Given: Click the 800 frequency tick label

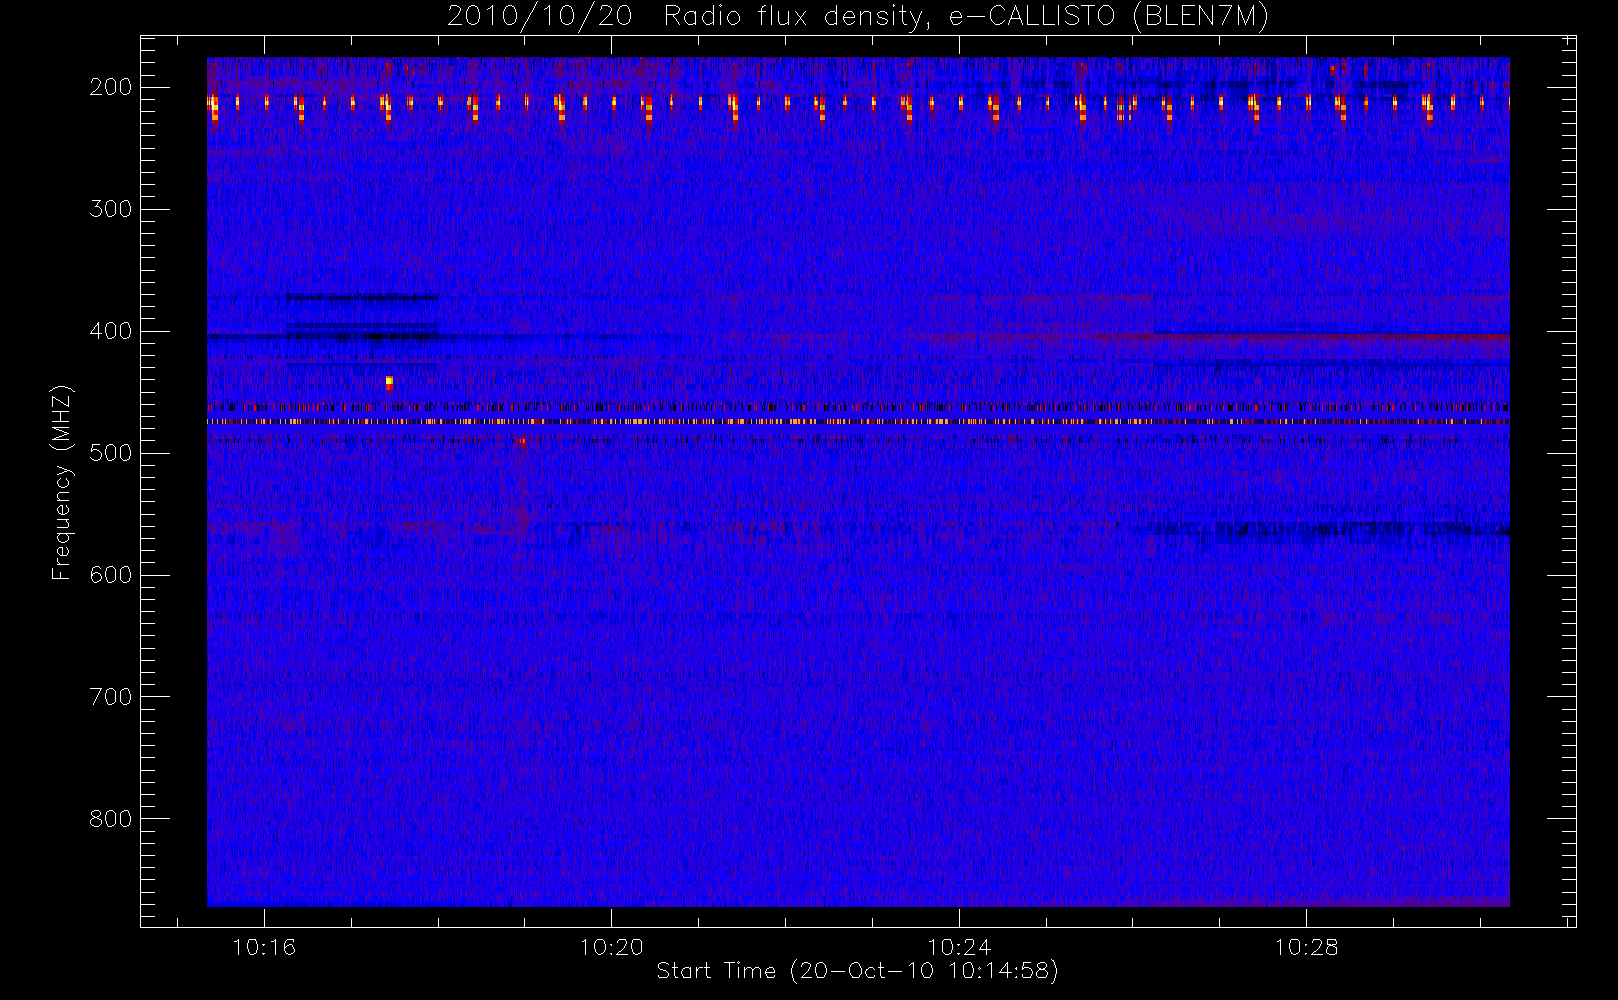Looking at the screenshot, I should 111,819.
